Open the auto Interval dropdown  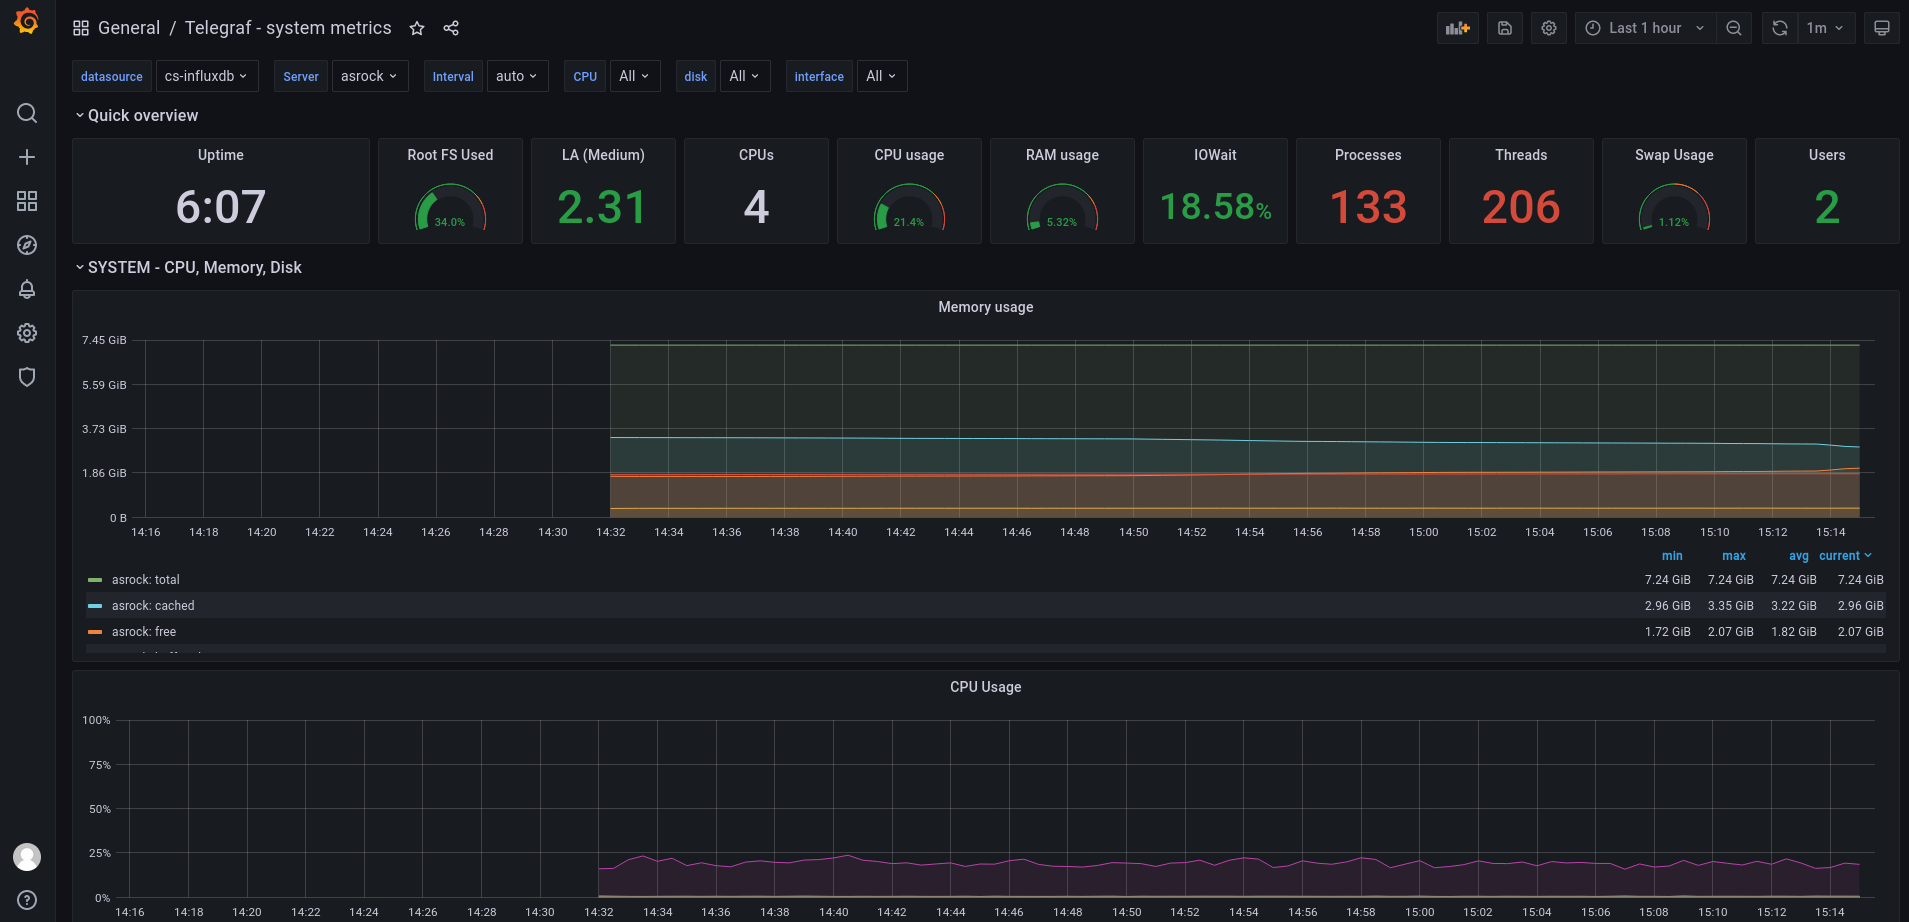click(x=516, y=76)
